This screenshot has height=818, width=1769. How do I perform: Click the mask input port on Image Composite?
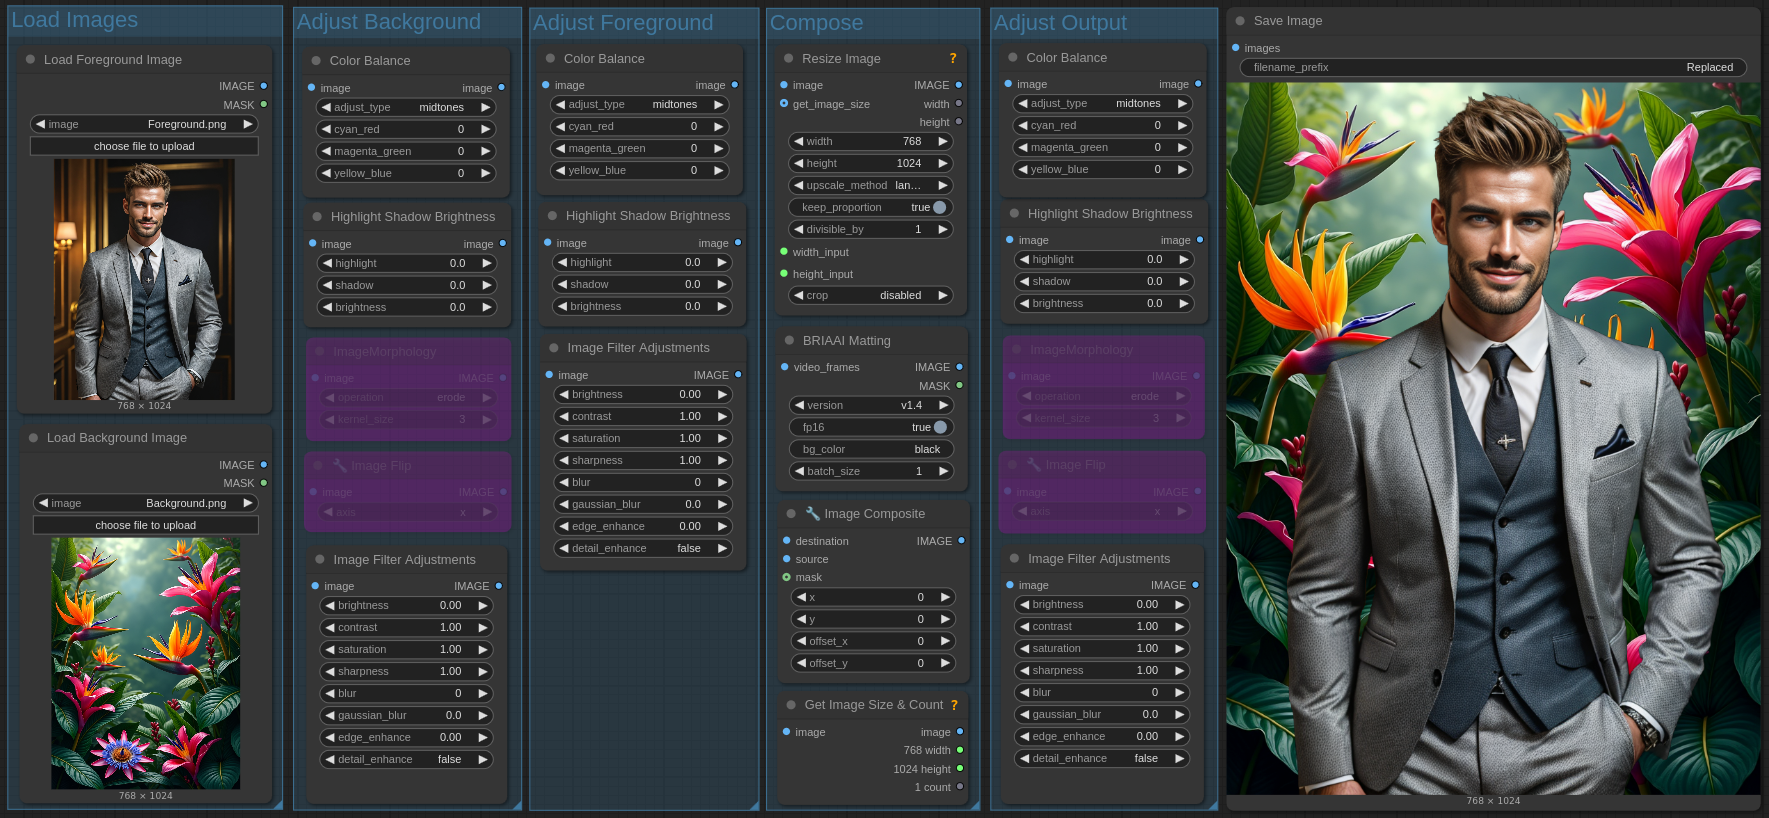[786, 577]
